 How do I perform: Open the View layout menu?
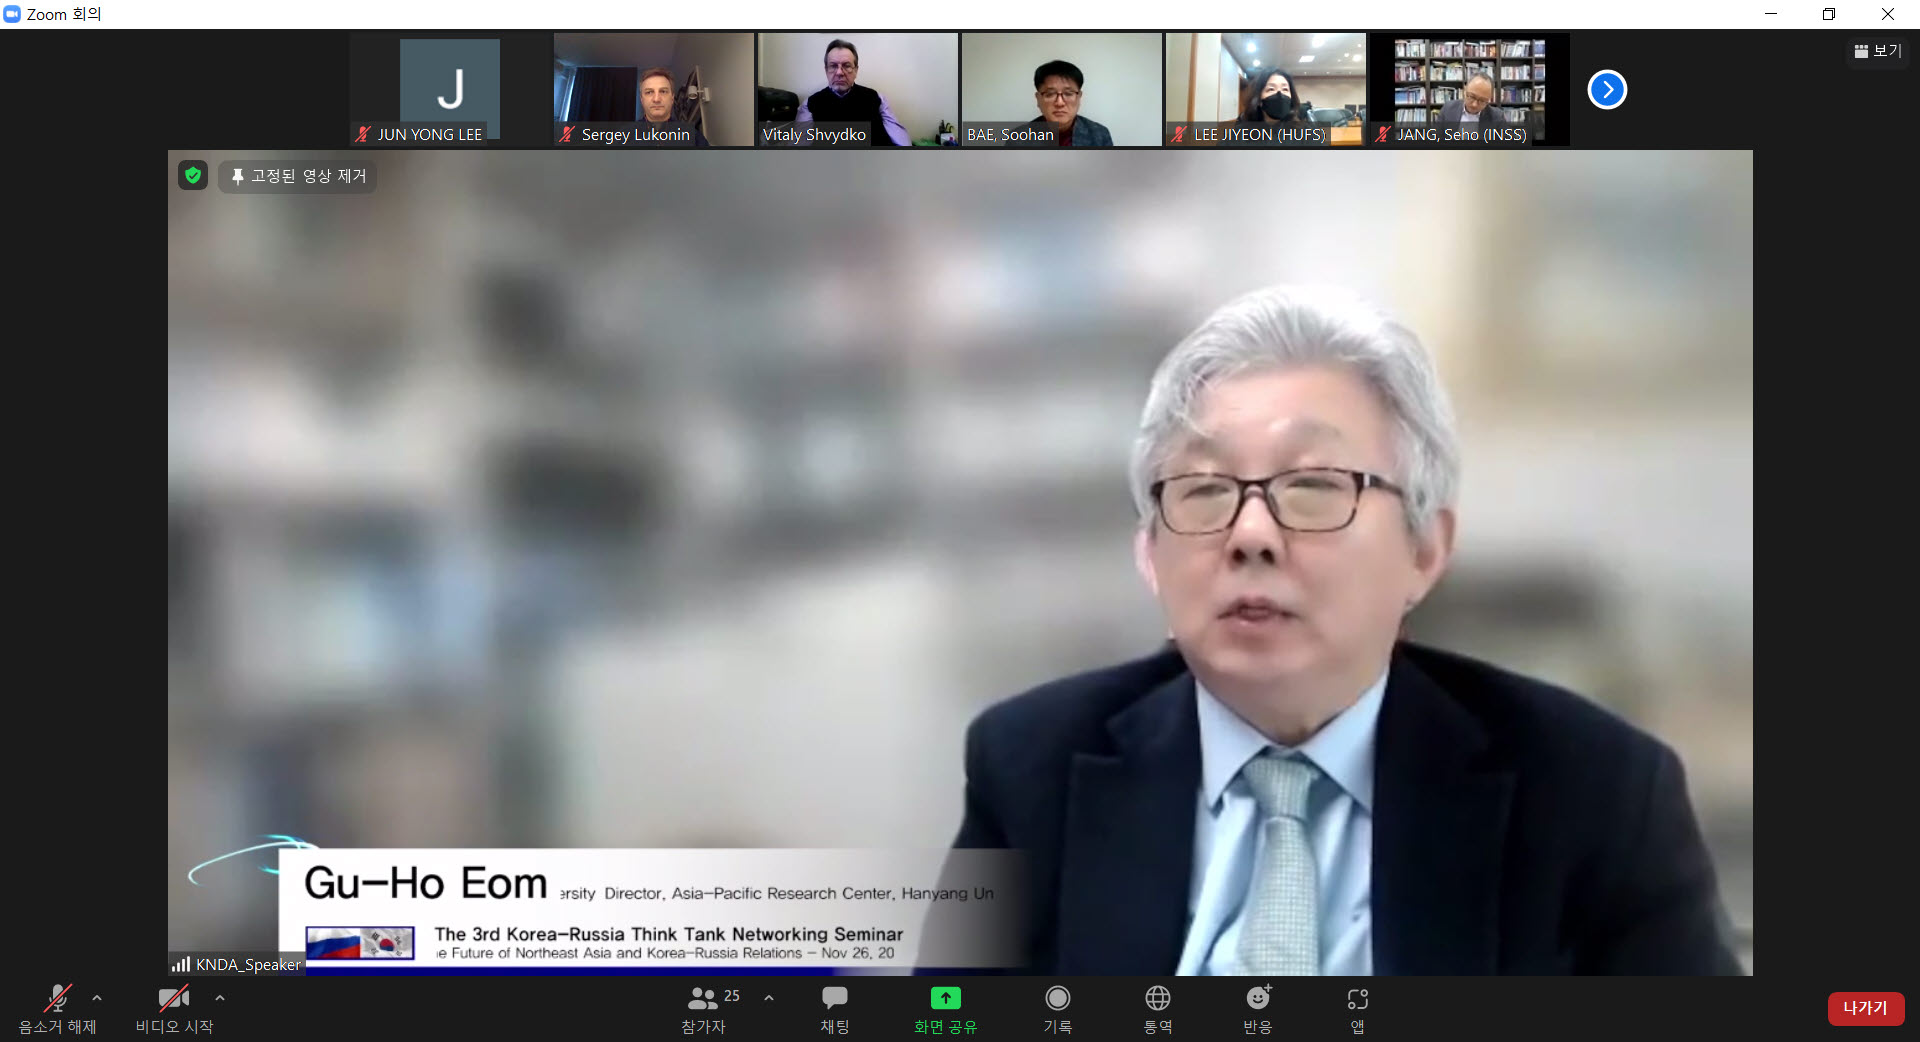point(1878,51)
